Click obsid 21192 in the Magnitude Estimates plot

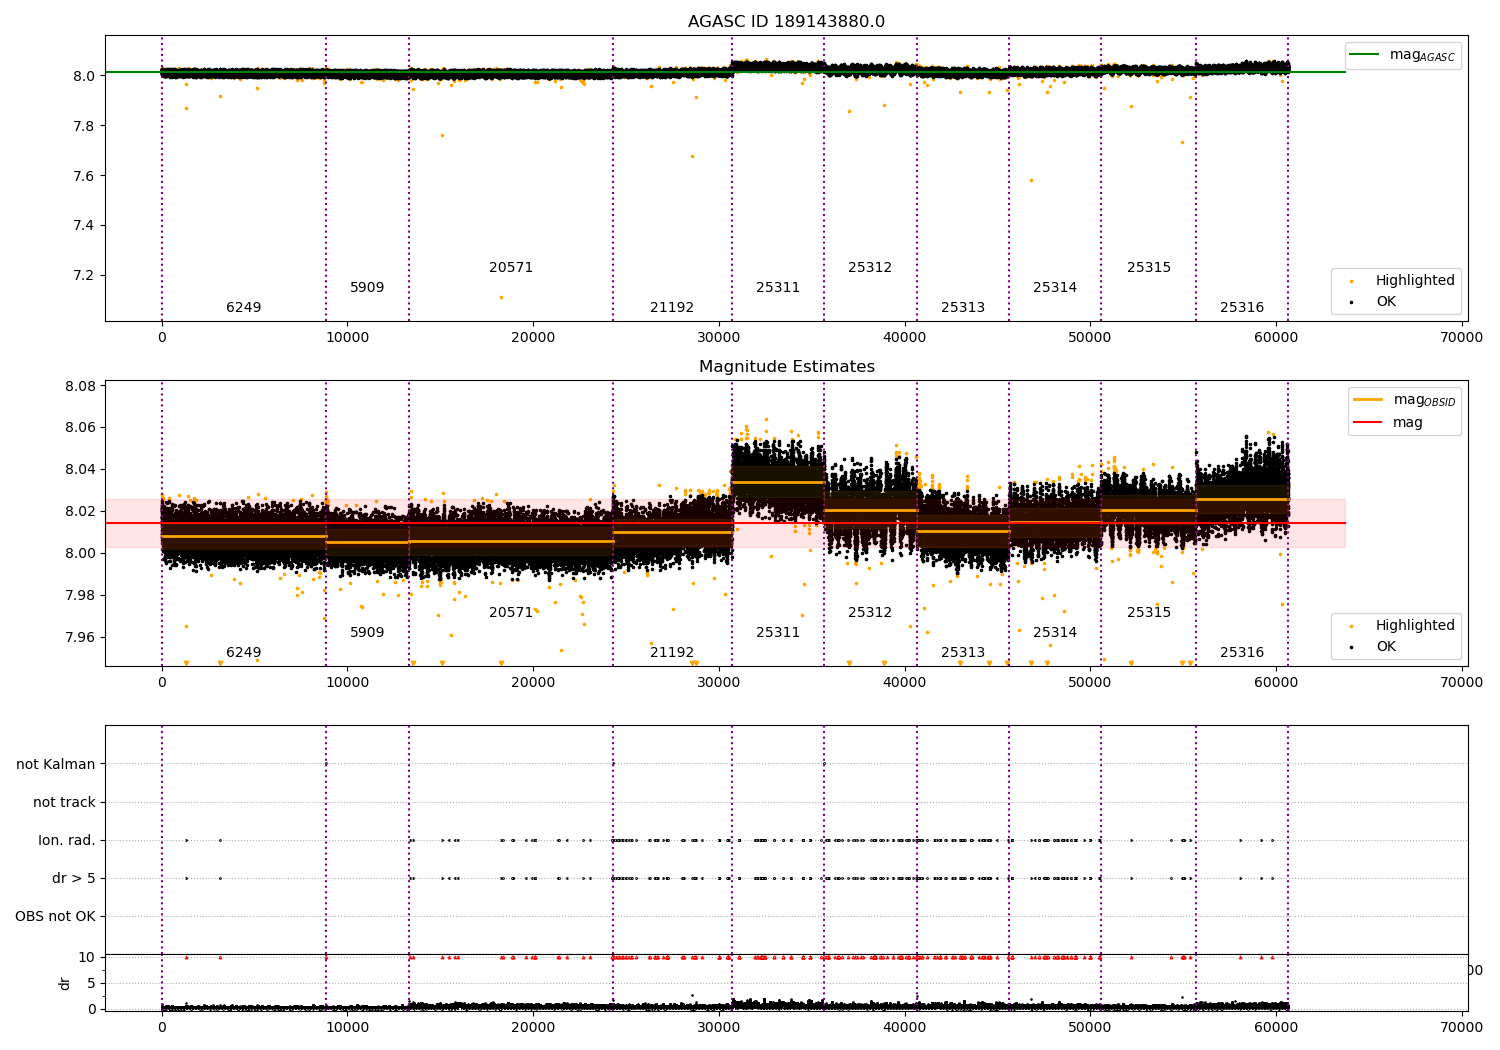[672, 653]
